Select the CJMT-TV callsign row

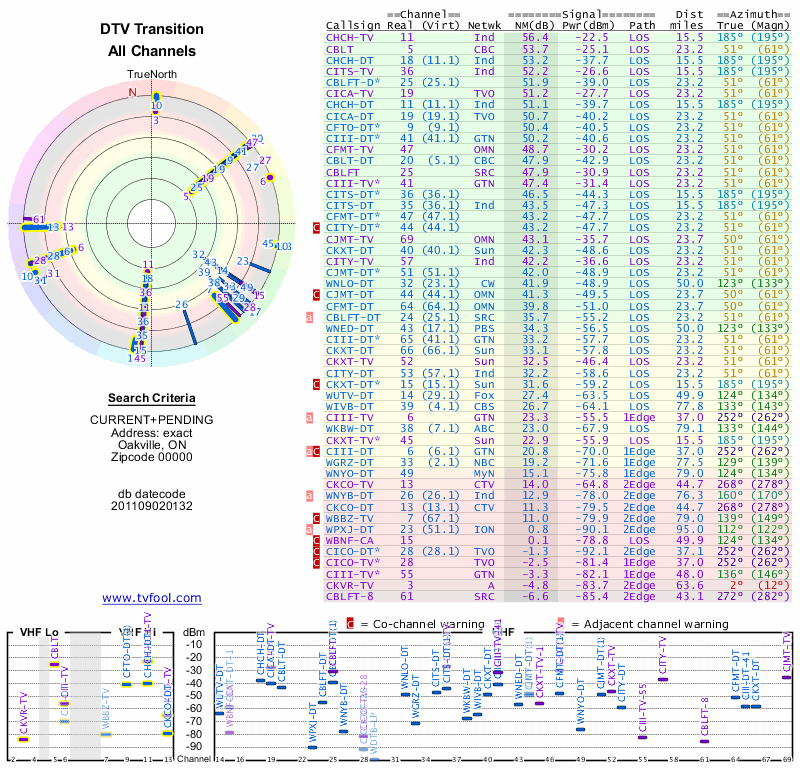click(x=349, y=239)
